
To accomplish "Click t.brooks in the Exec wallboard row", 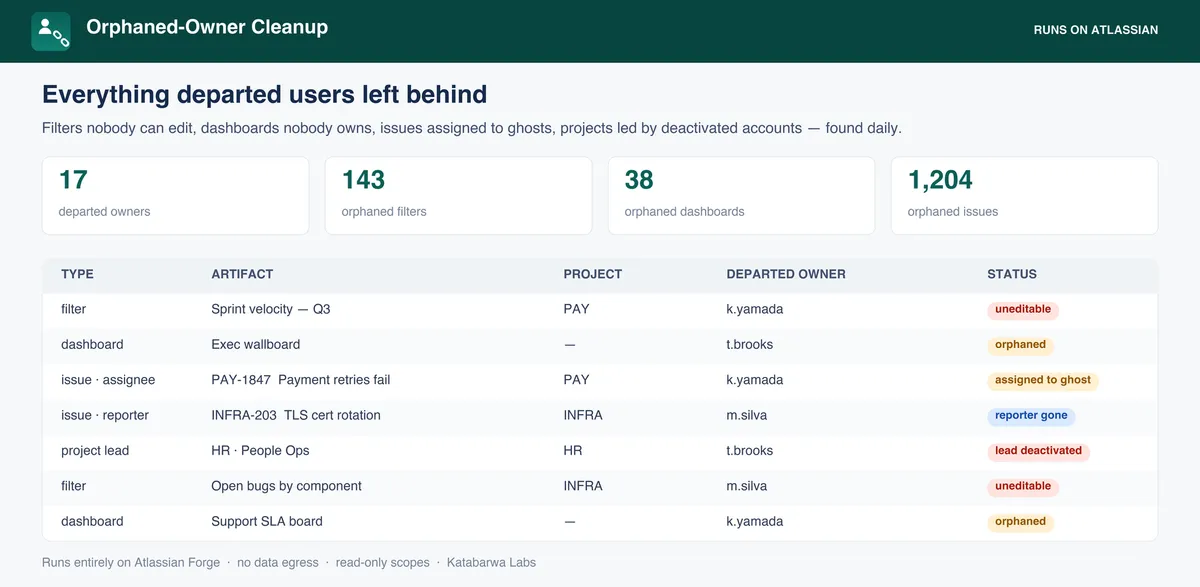I will pos(750,344).
